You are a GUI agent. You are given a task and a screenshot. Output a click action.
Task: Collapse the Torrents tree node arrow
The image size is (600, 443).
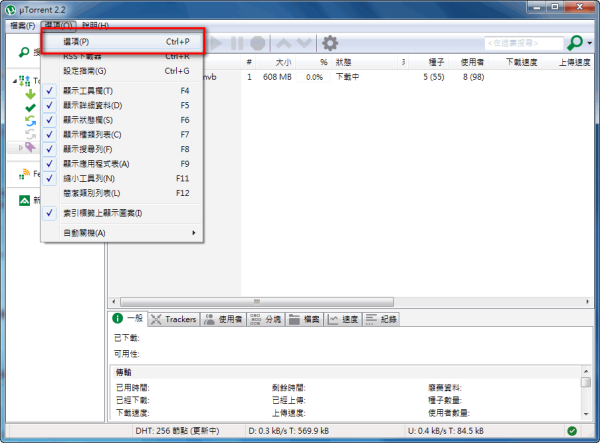(15, 81)
